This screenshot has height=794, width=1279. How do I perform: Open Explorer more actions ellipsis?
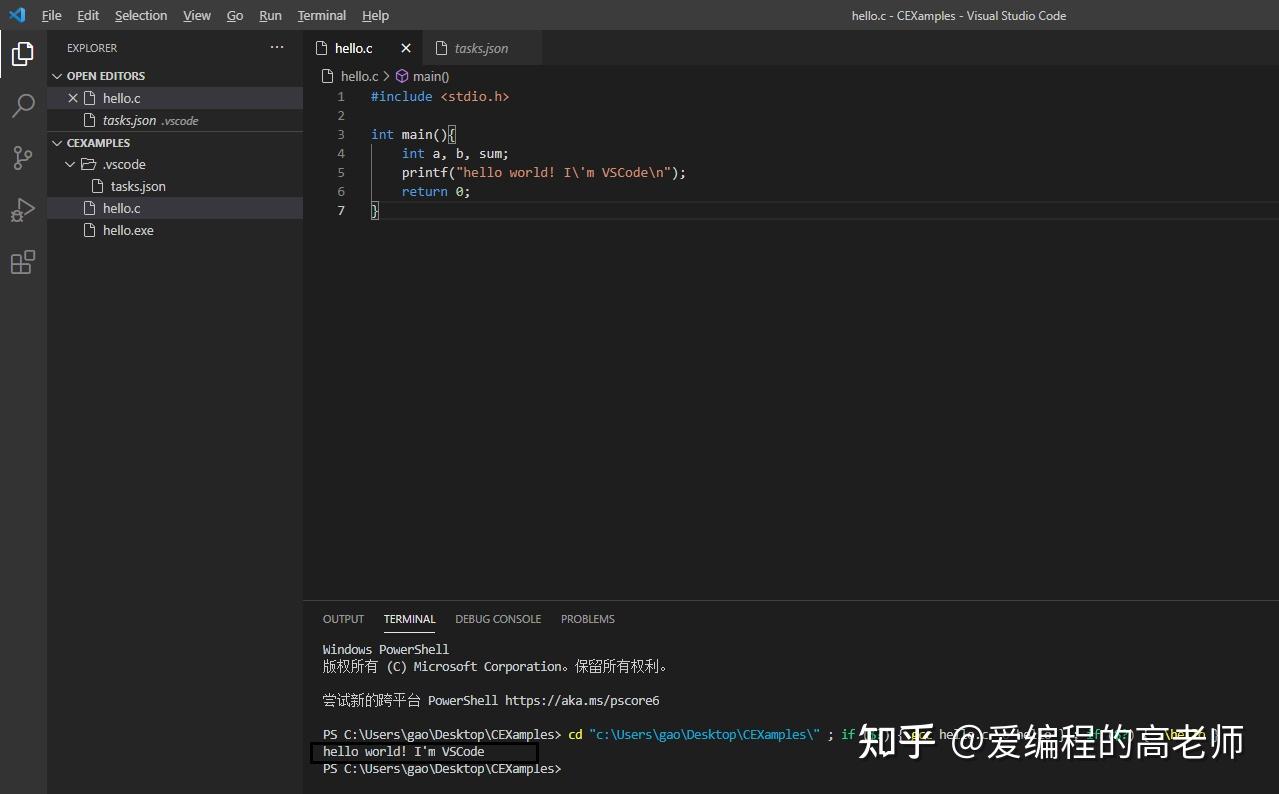277,47
